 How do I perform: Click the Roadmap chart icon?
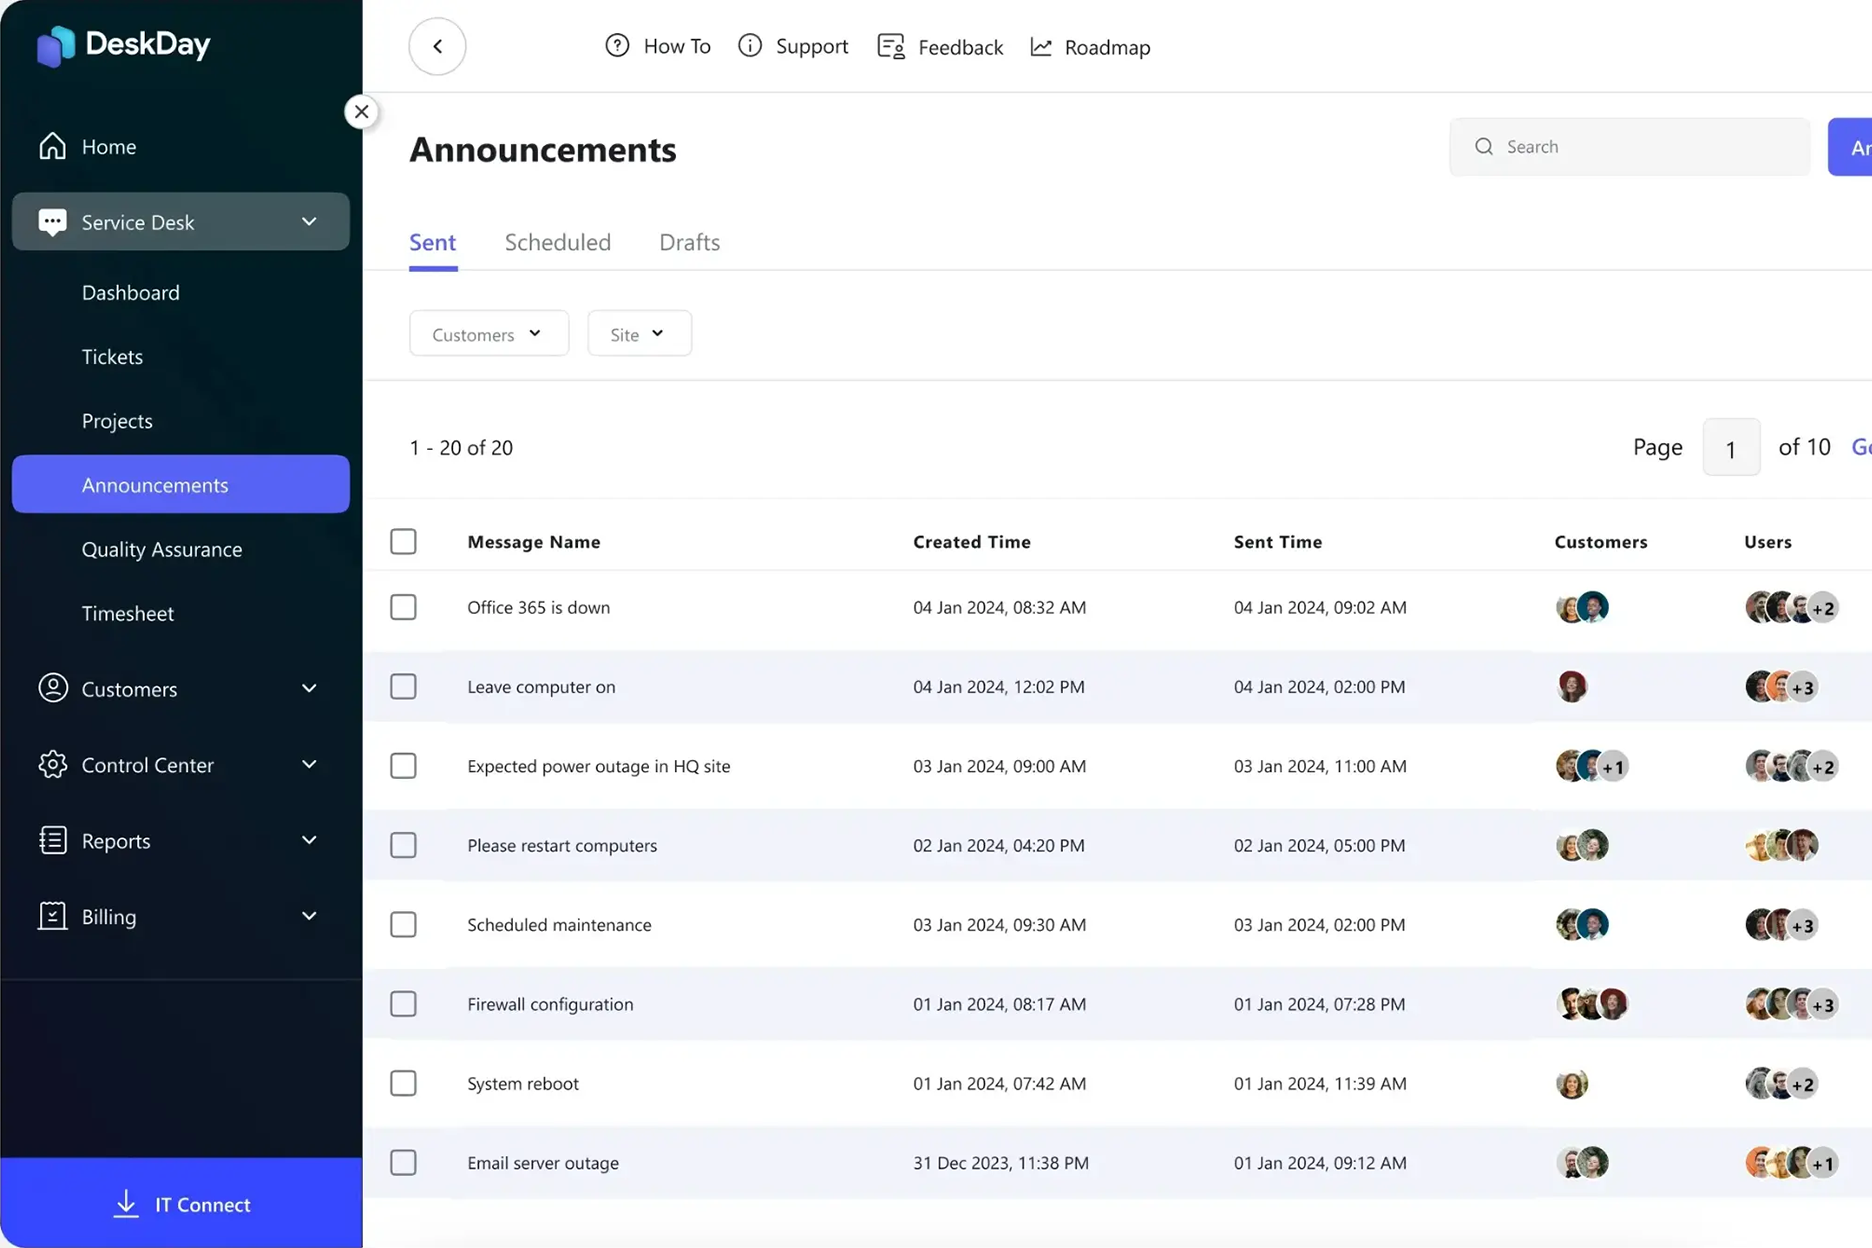[x=1041, y=47]
